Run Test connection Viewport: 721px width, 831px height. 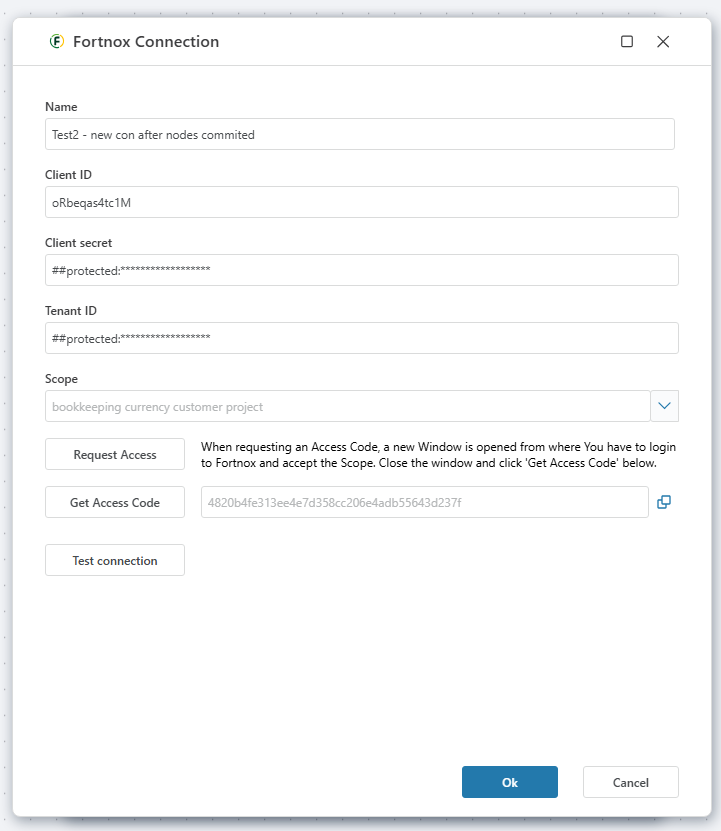pos(115,560)
